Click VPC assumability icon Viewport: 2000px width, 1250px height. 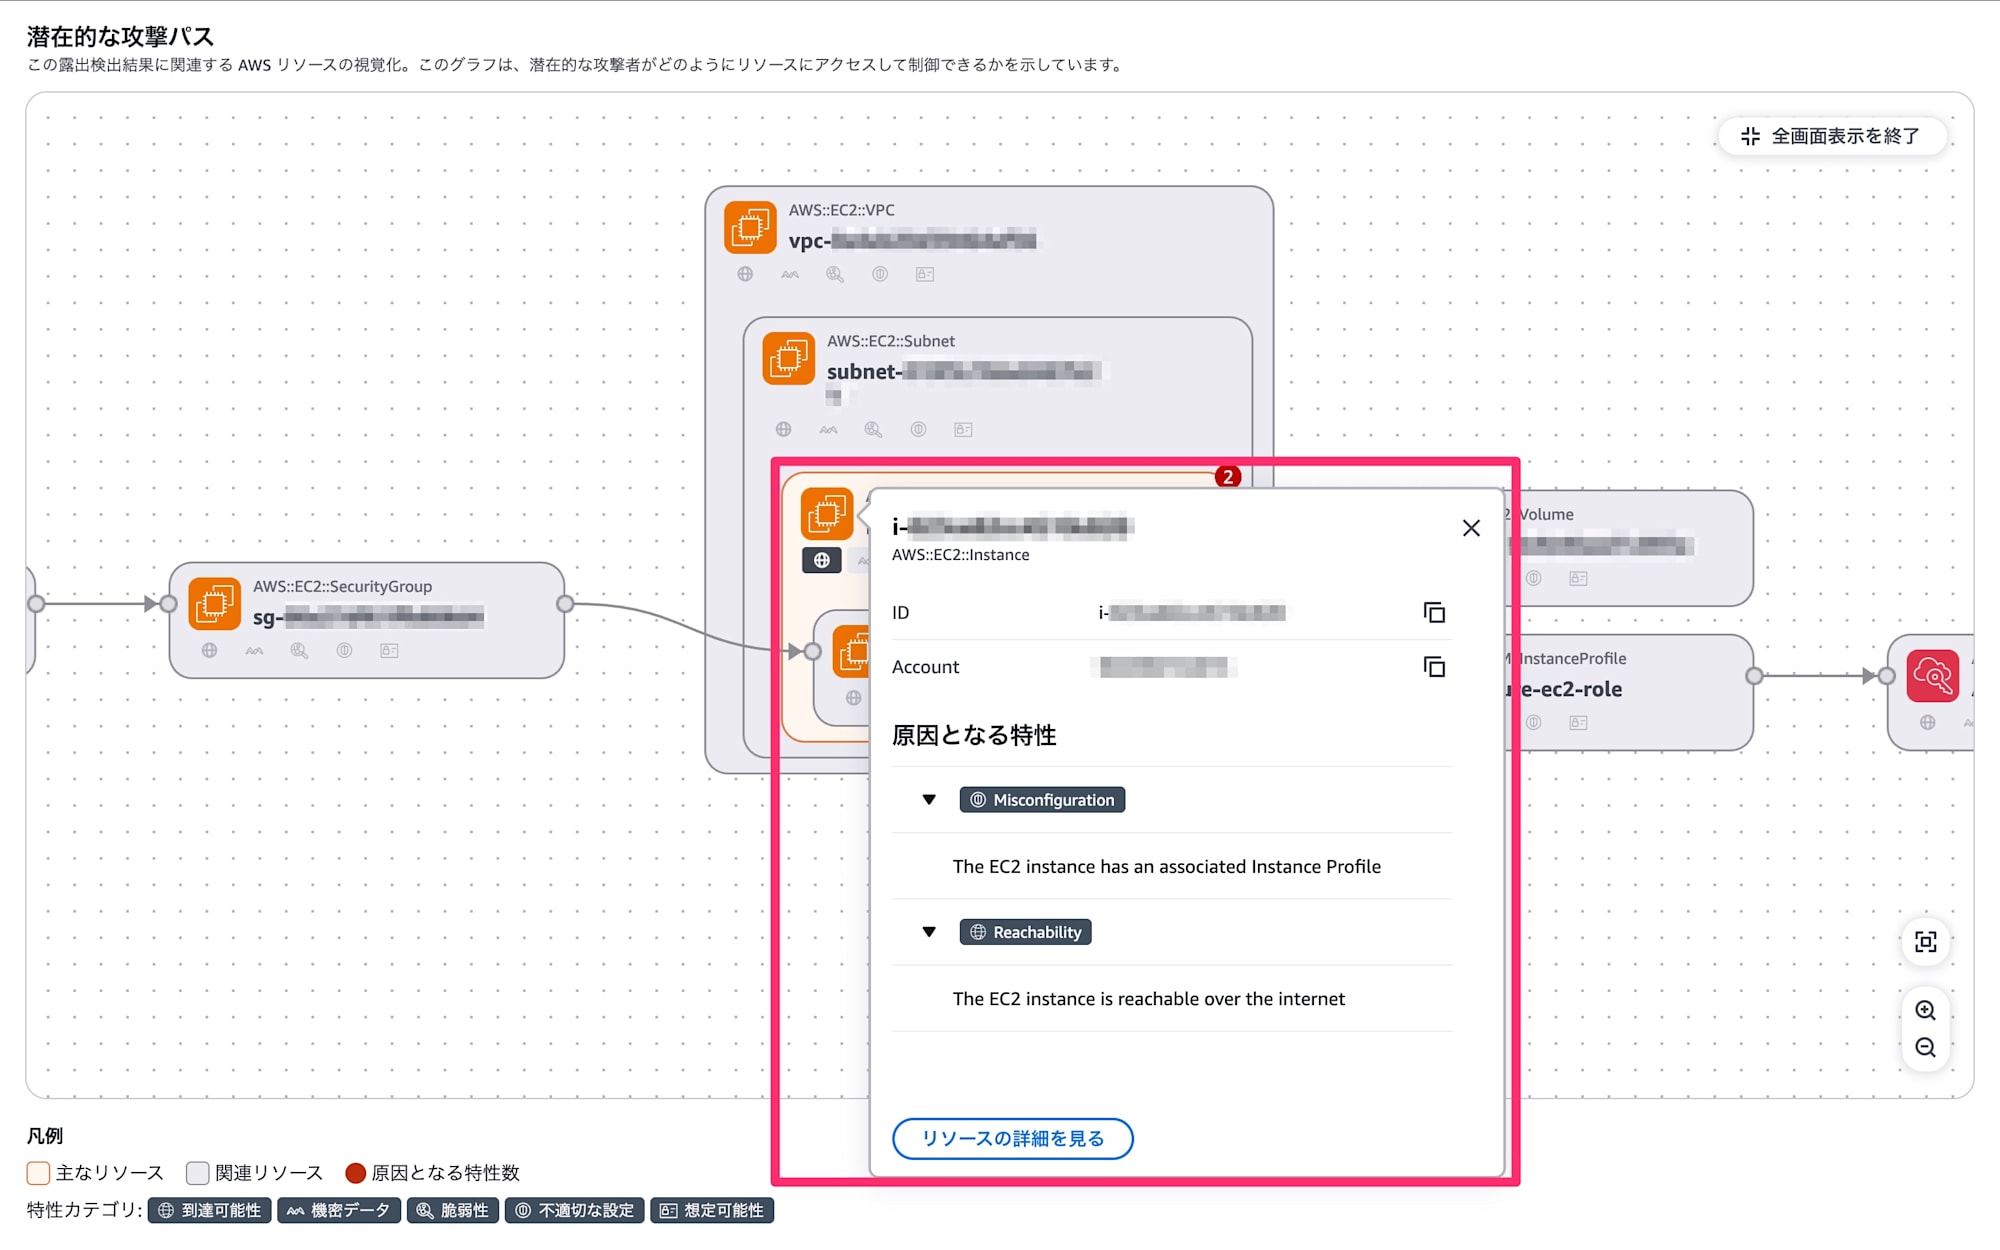point(925,274)
